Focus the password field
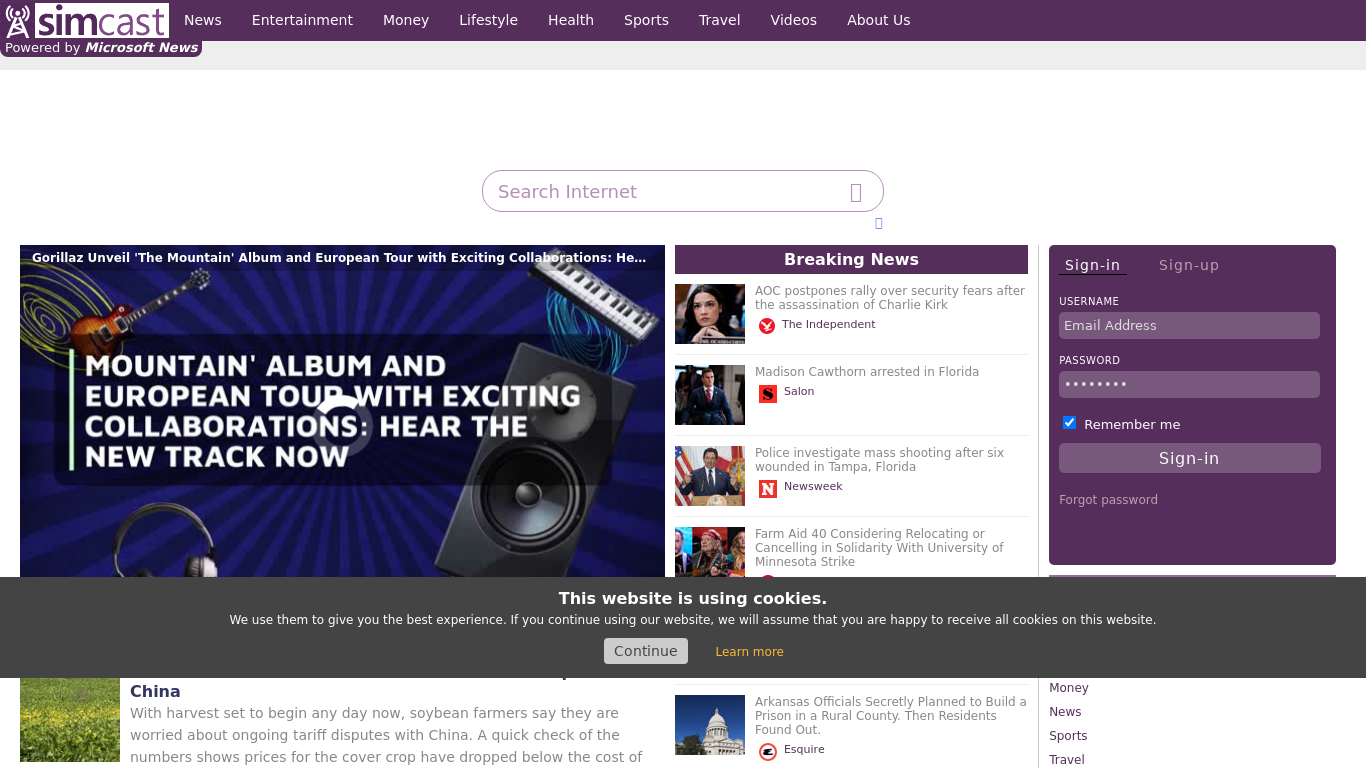Screen dimensions: 1366x768 1189,384
